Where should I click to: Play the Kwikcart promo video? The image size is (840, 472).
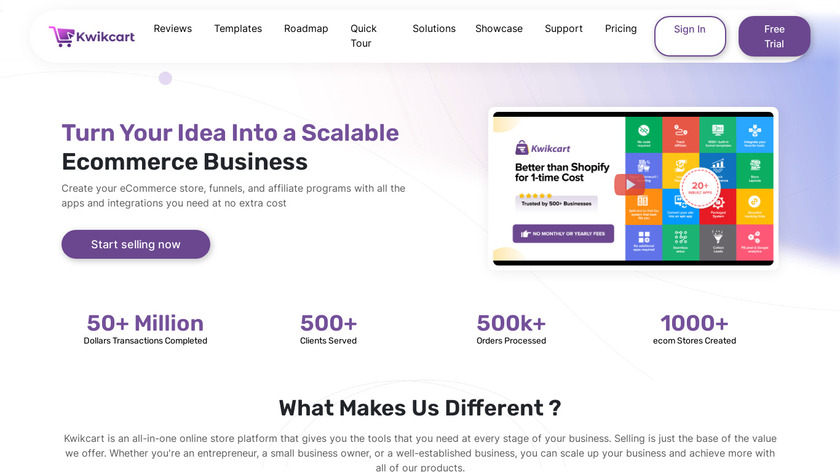tap(629, 184)
